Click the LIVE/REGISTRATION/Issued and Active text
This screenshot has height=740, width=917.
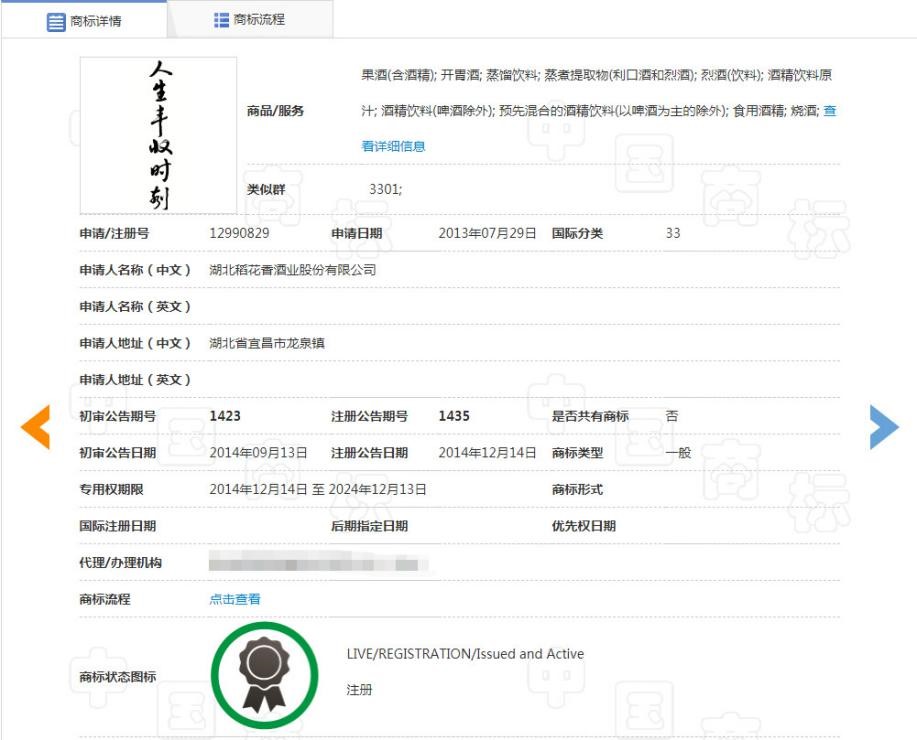pos(465,654)
